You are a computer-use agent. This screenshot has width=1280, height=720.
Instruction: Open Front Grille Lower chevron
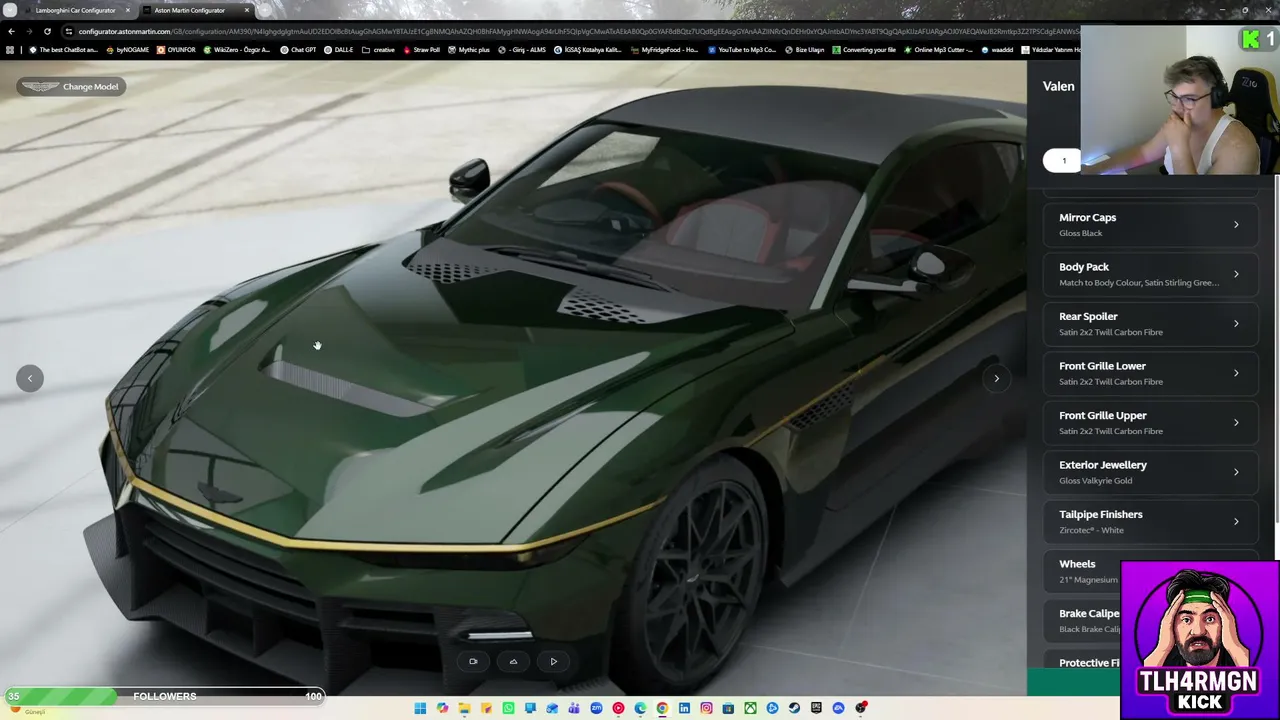[1236, 373]
